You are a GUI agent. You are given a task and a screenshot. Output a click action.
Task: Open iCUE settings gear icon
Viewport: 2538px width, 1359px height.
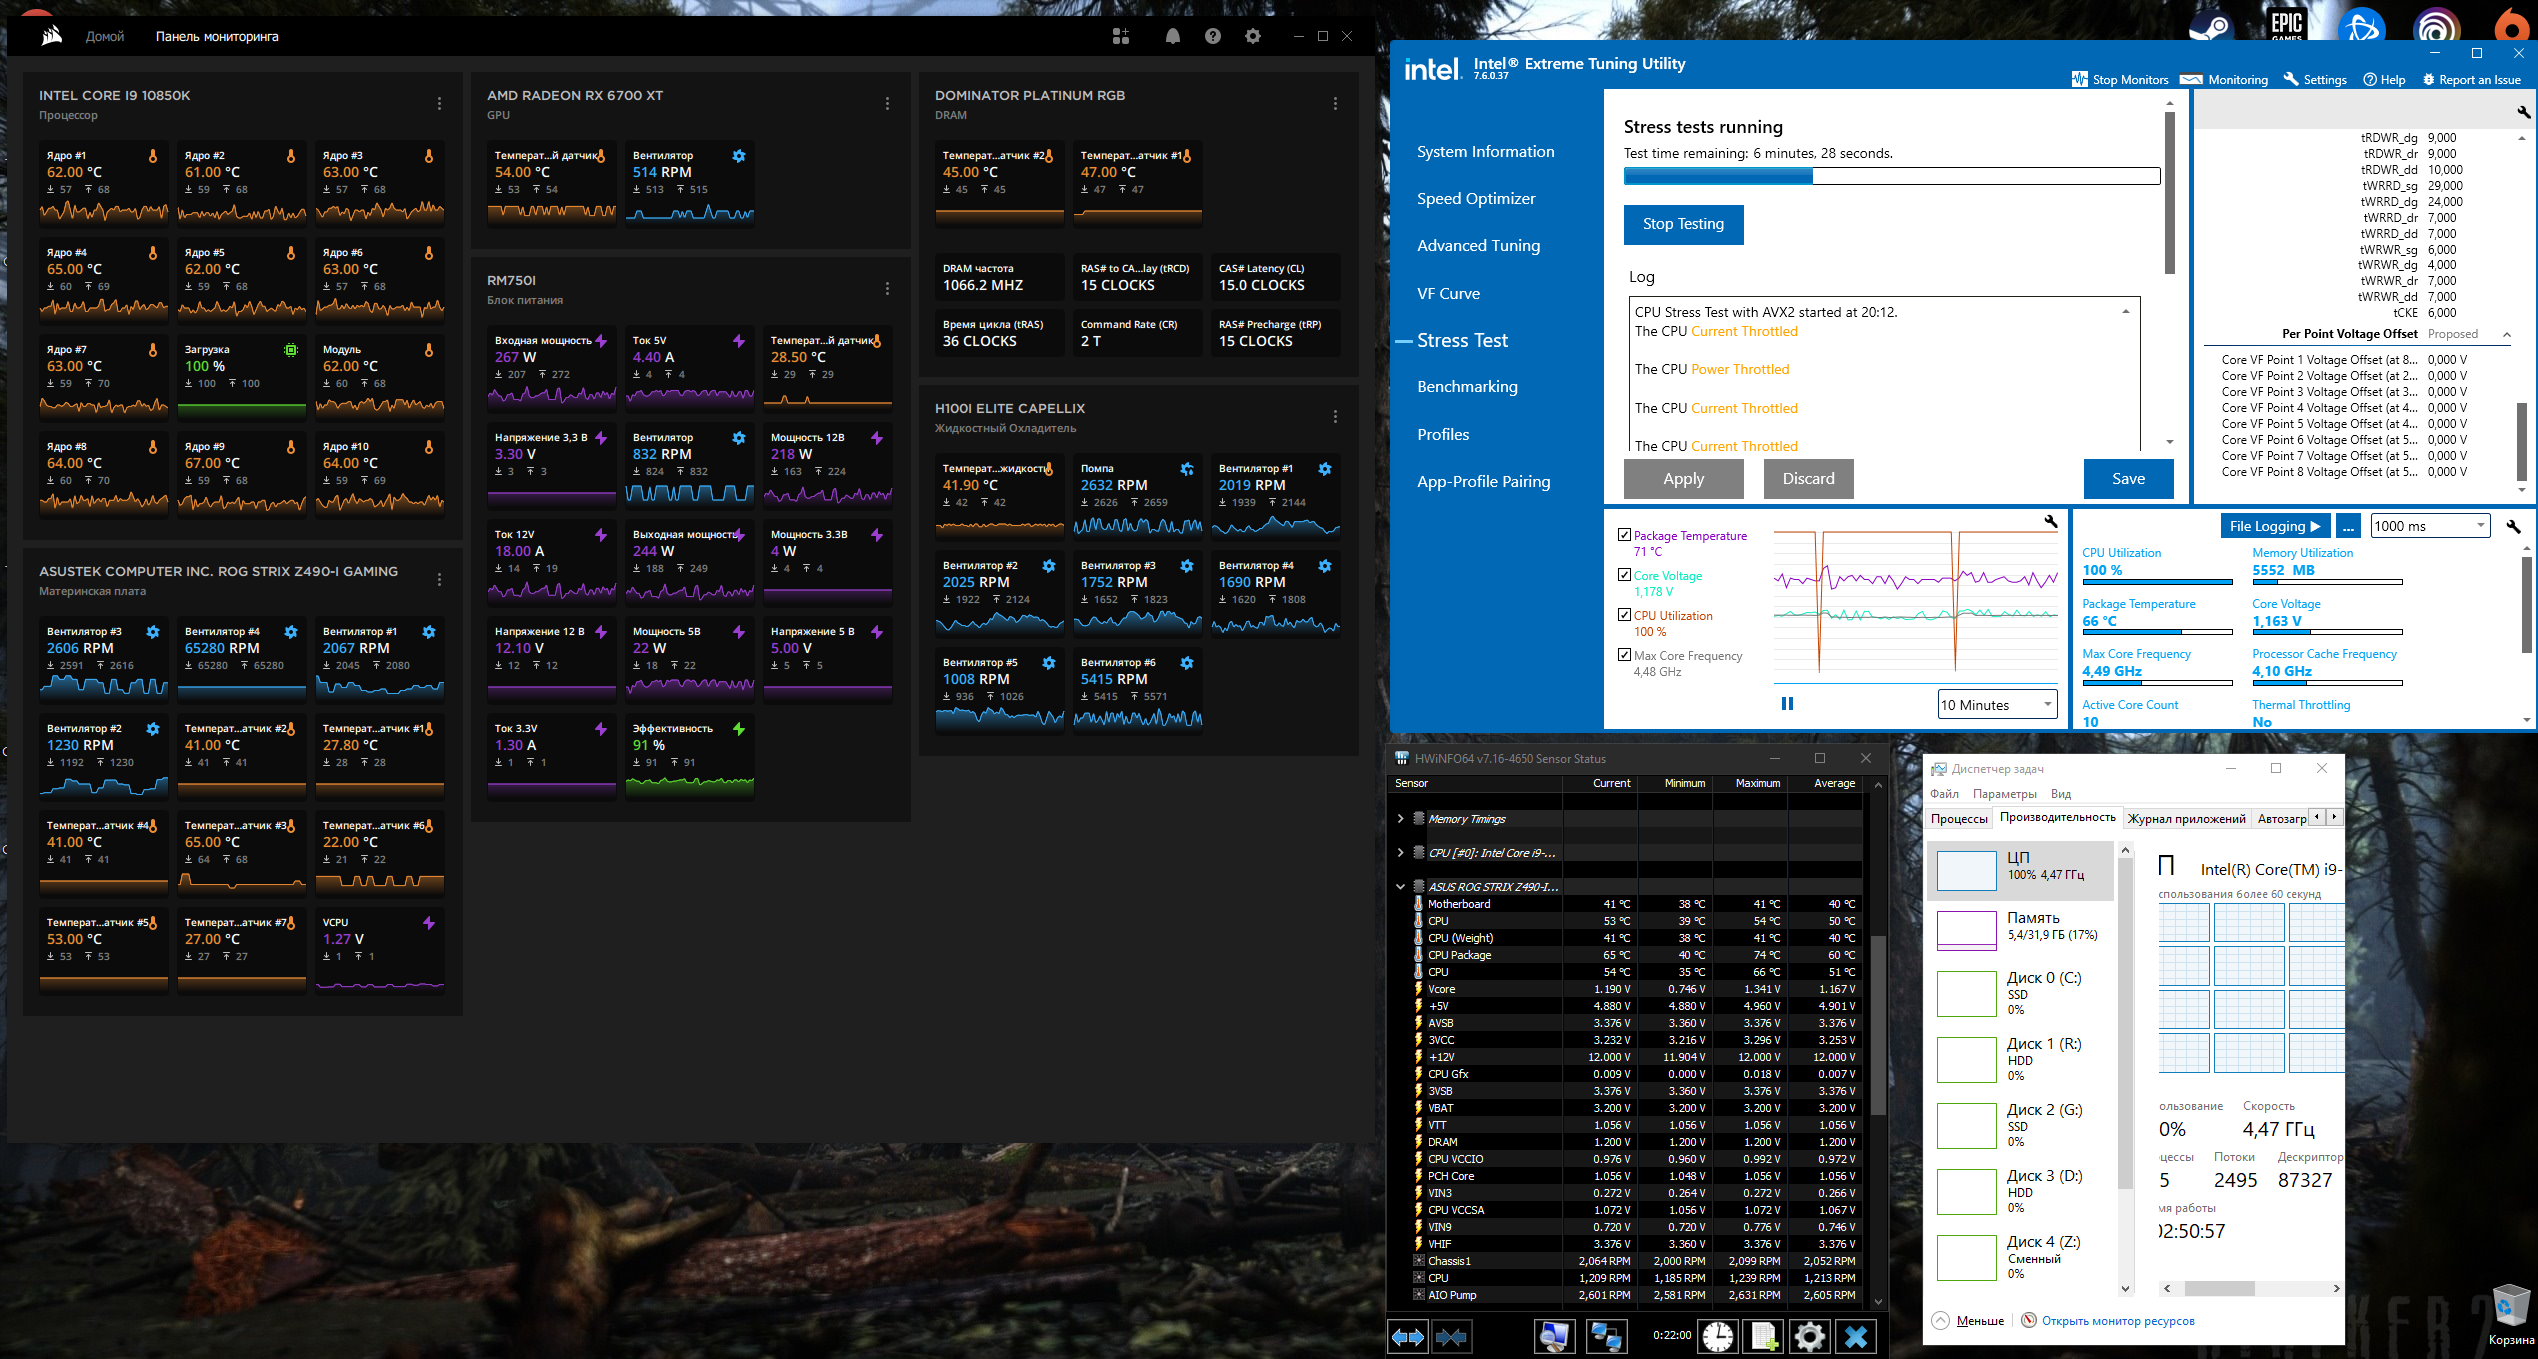pyautogui.click(x=1252, y=37)
